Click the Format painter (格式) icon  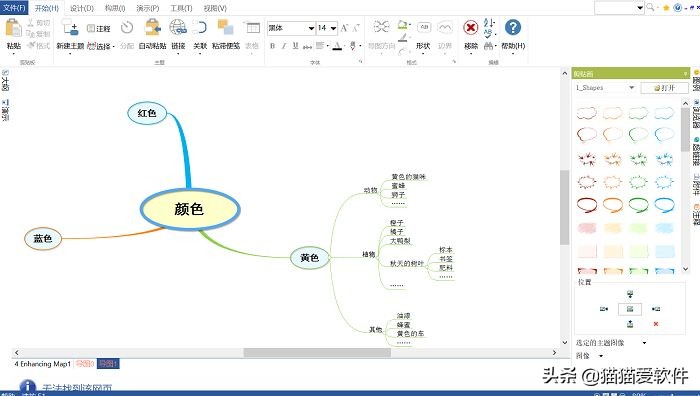[x=31, y=46]
